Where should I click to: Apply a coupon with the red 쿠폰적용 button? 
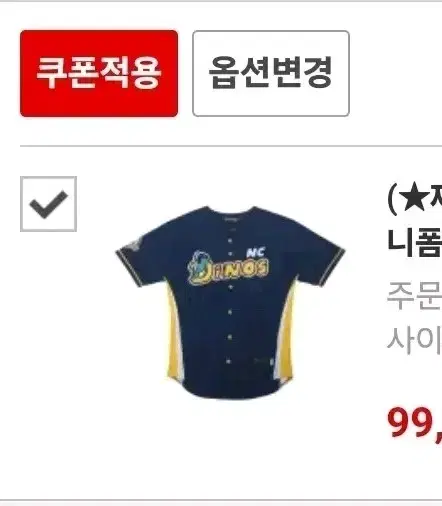pyautogui.click(x=99, y=73)
